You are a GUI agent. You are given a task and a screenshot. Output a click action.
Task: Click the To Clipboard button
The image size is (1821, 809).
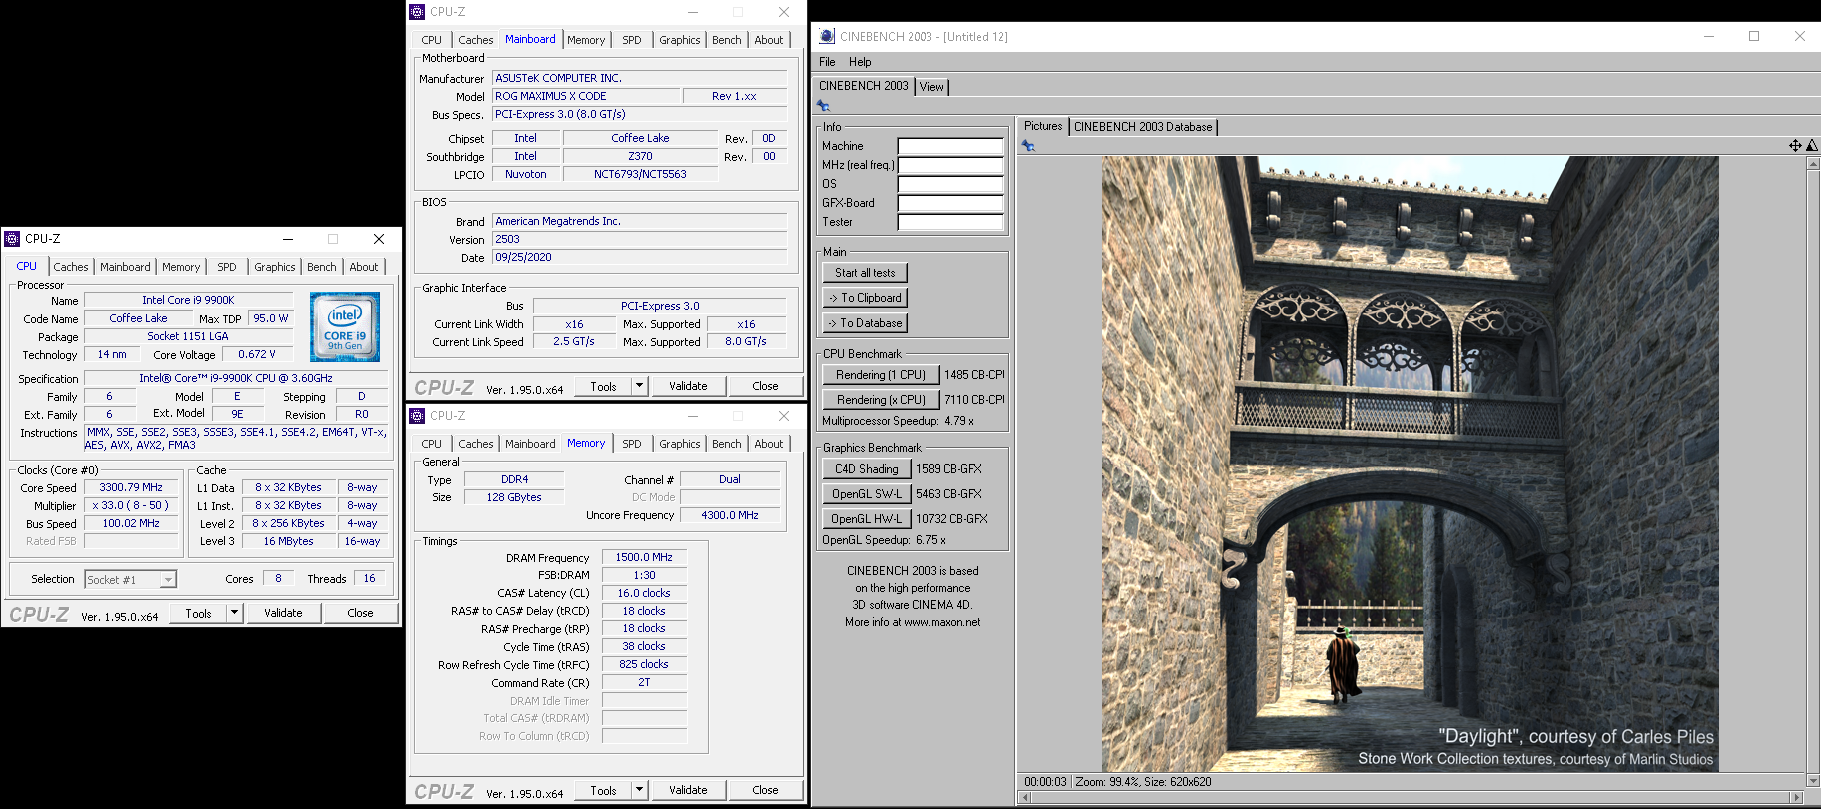866,298
